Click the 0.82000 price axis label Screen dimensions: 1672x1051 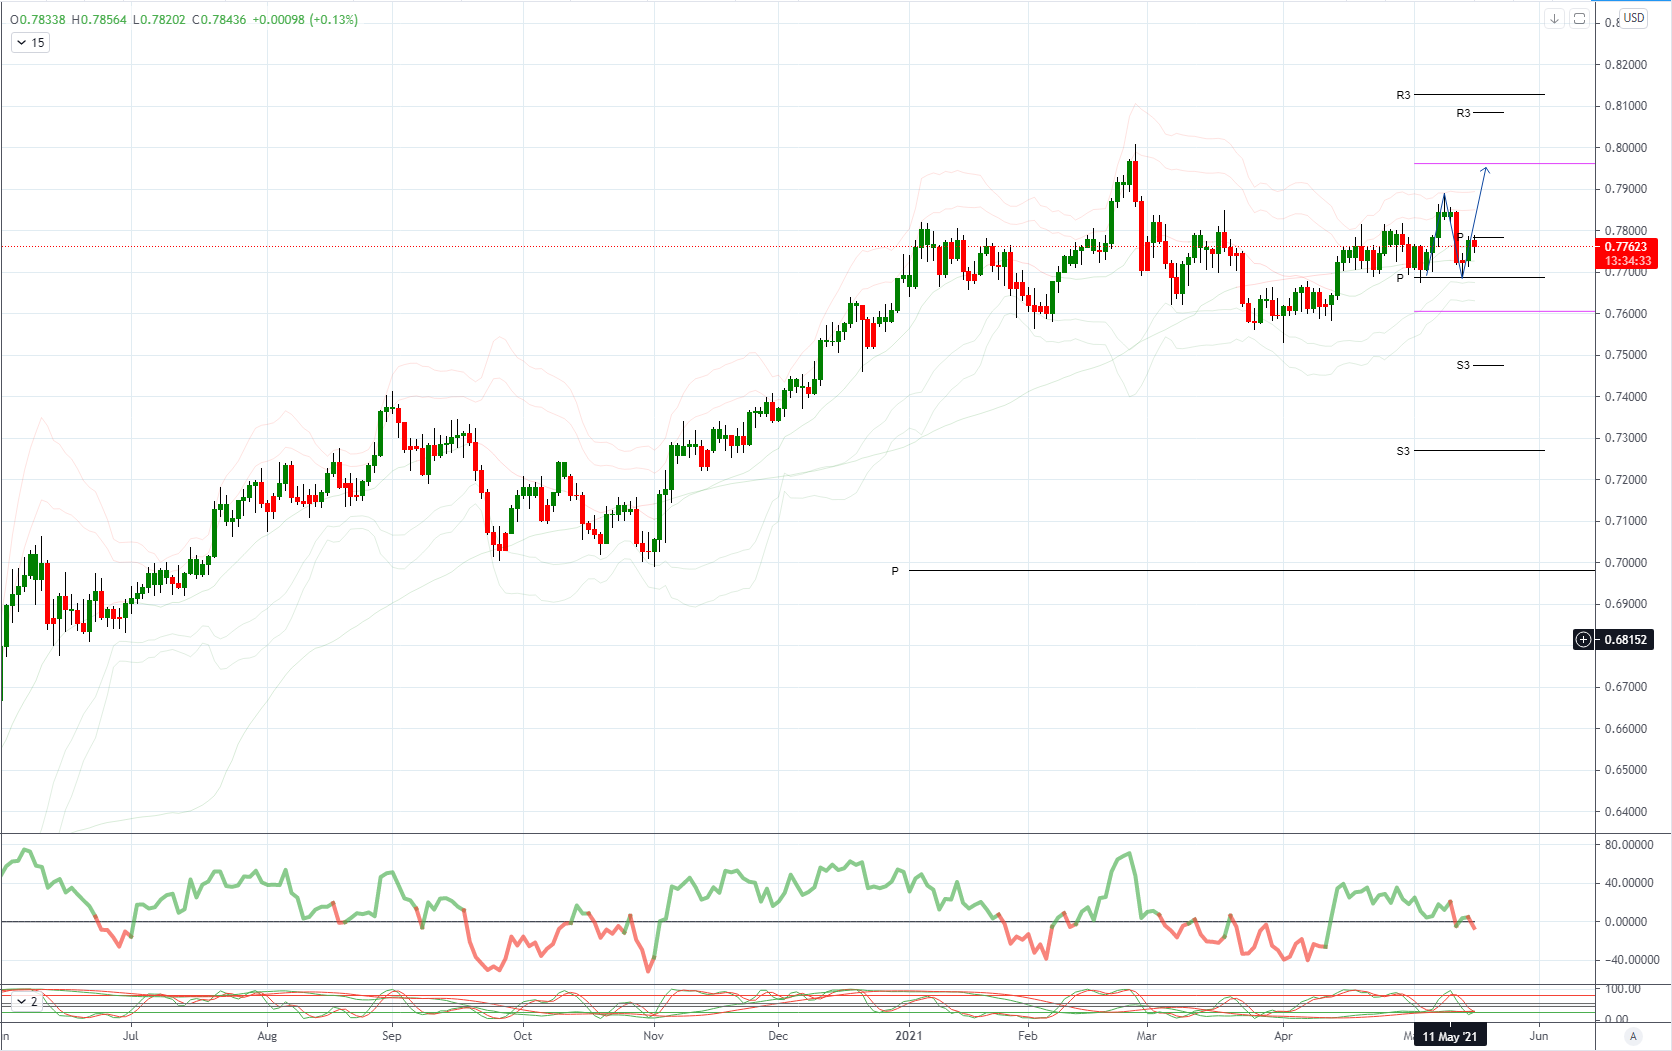(x=1625, y=65)
